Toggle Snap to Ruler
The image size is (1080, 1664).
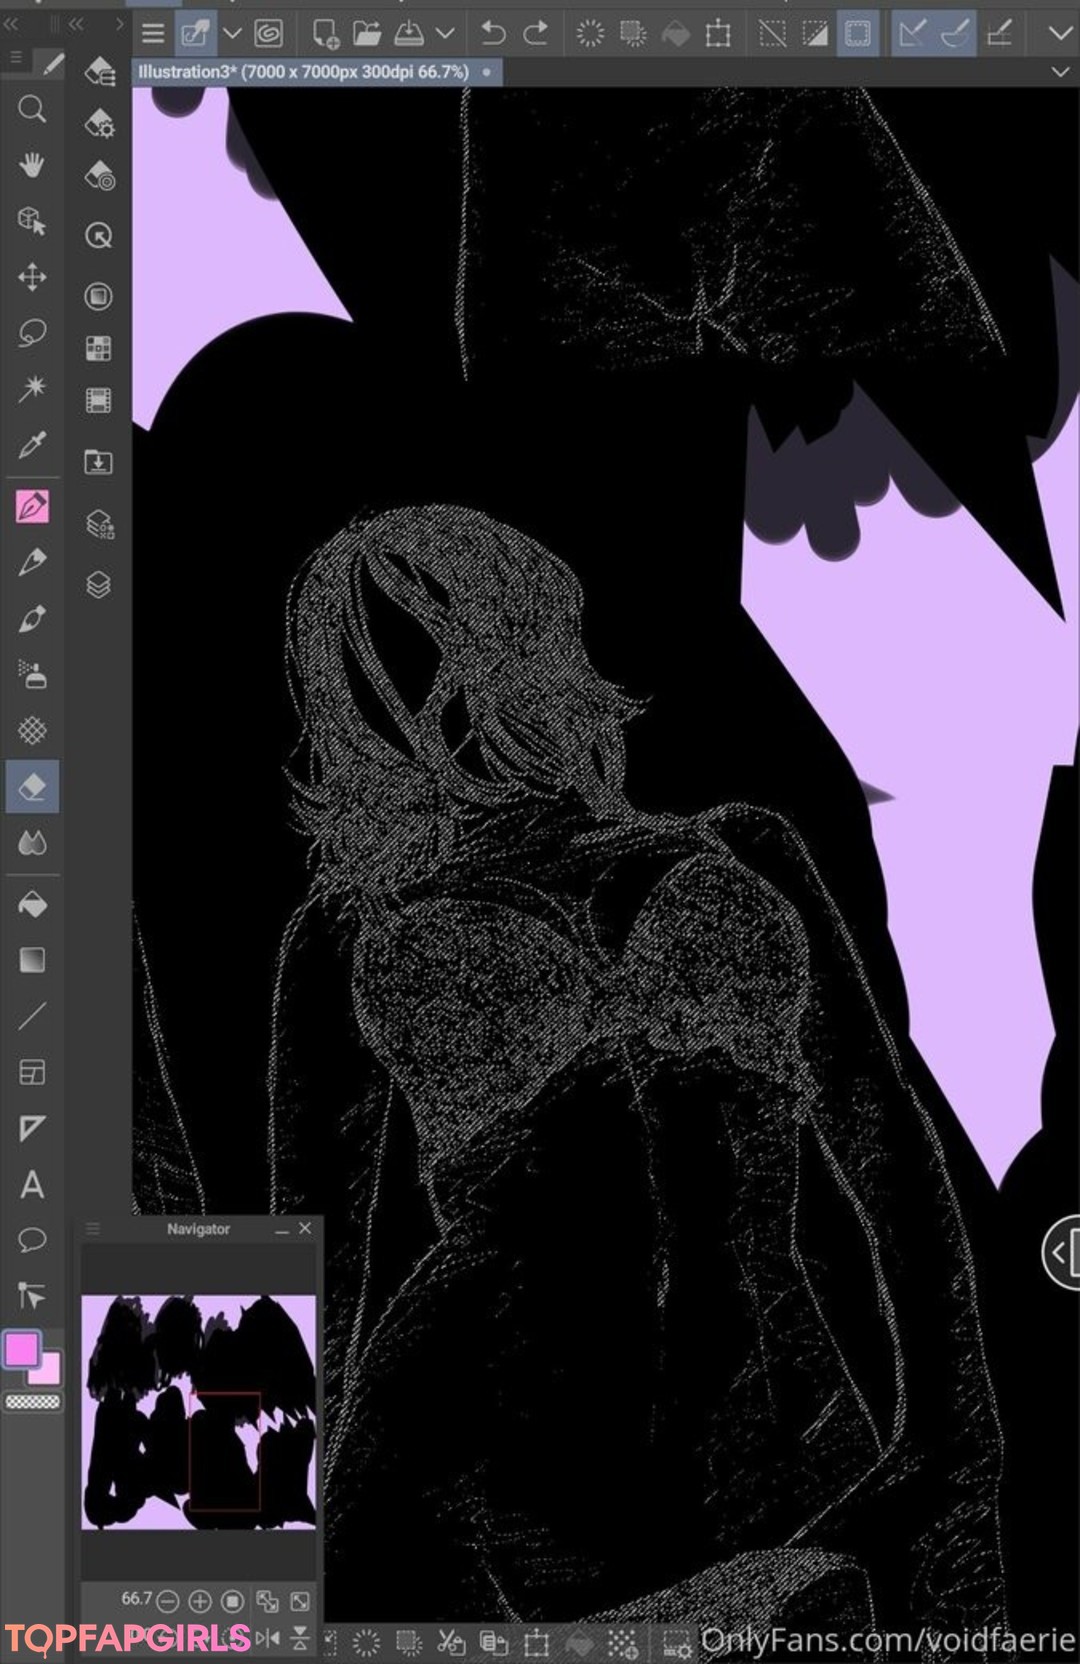911,34
